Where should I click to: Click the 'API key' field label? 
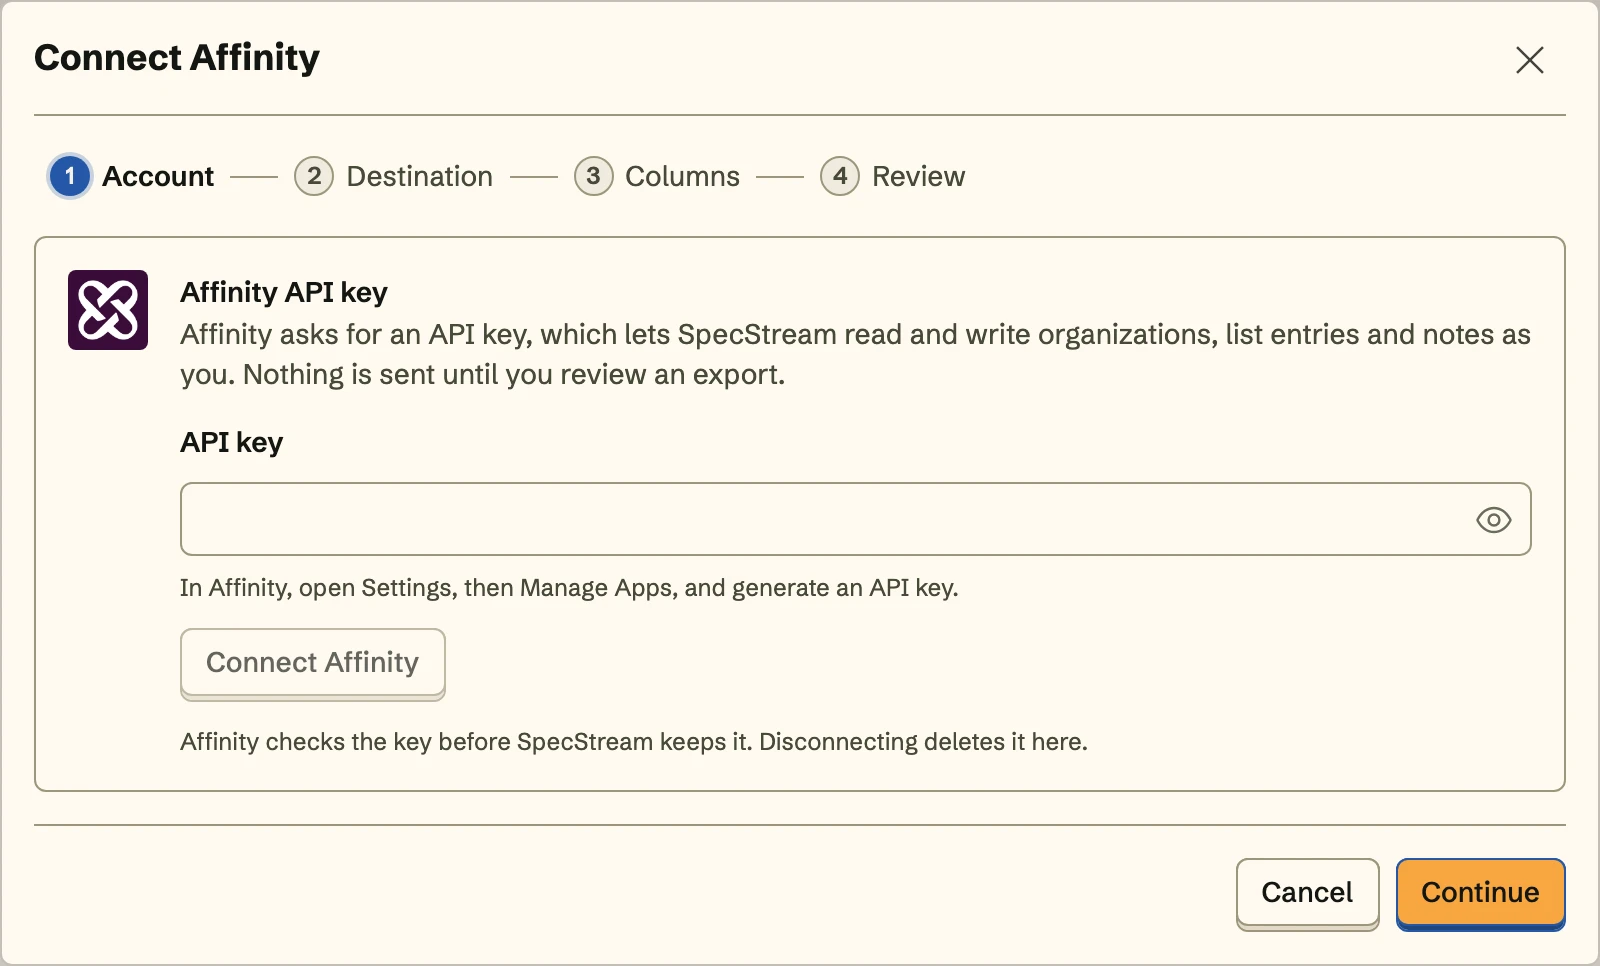pos(232,442)
